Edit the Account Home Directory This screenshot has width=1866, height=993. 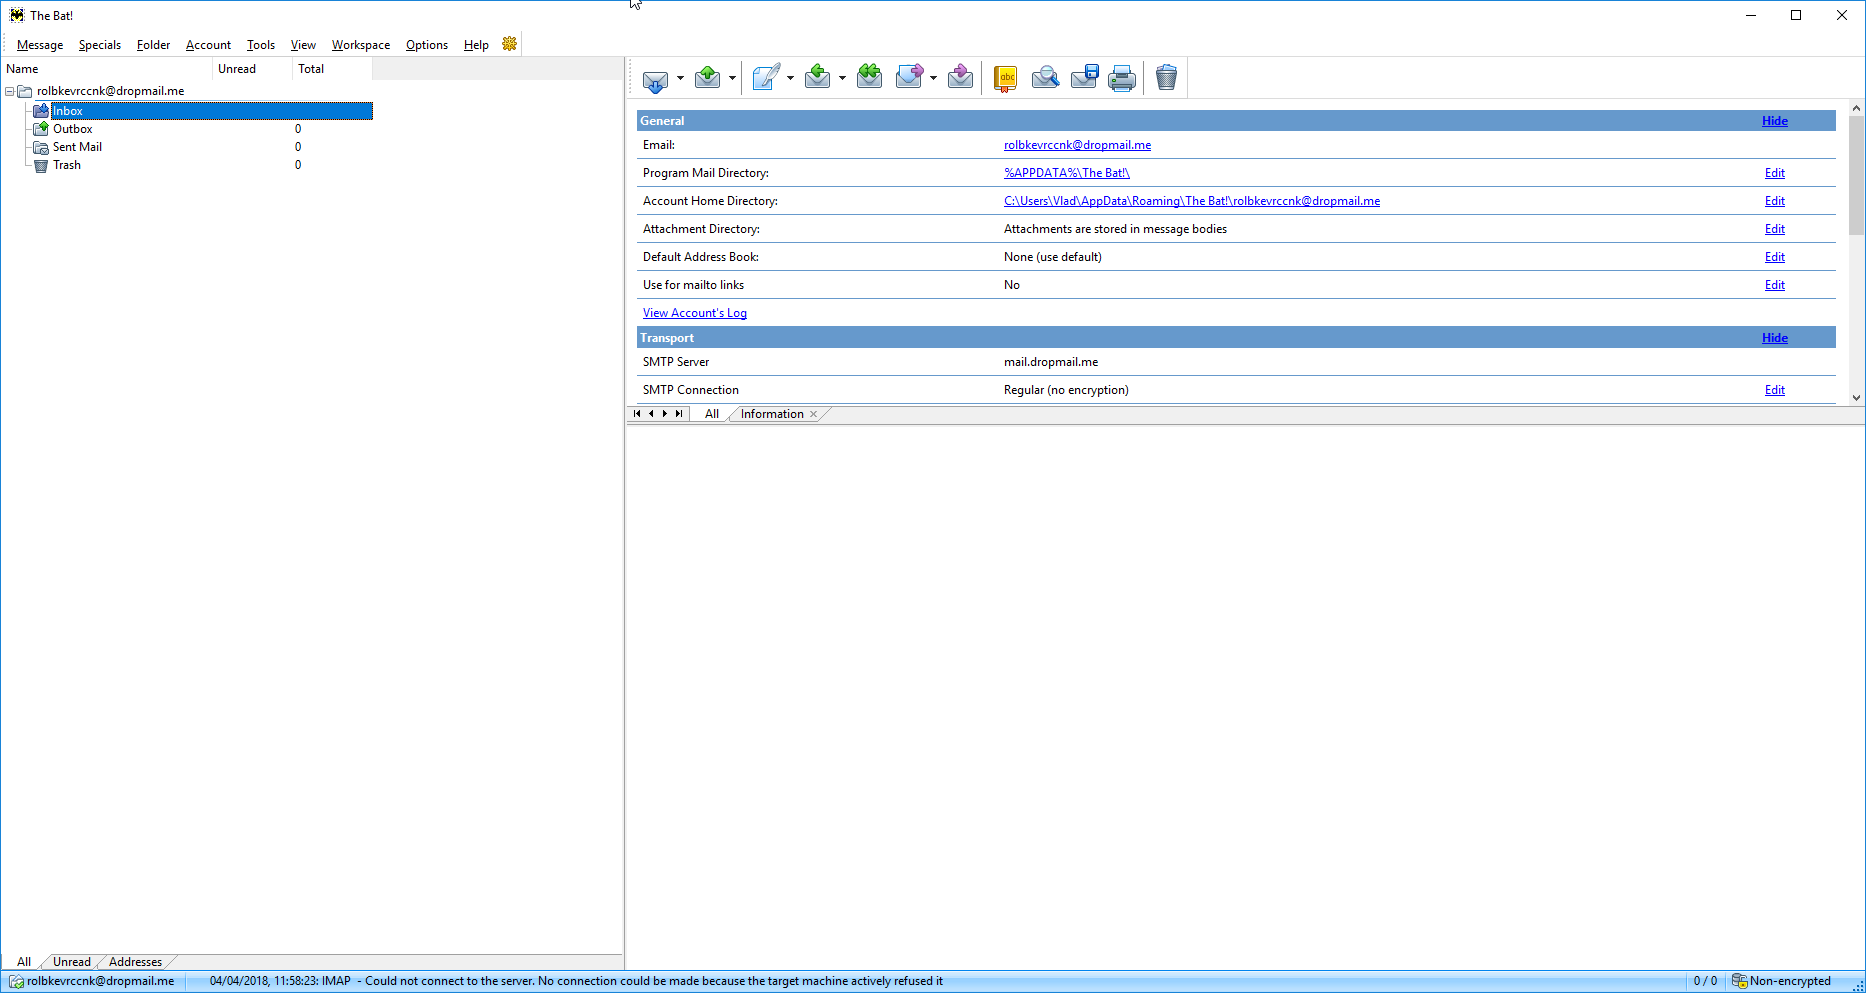coord(1775,201)
